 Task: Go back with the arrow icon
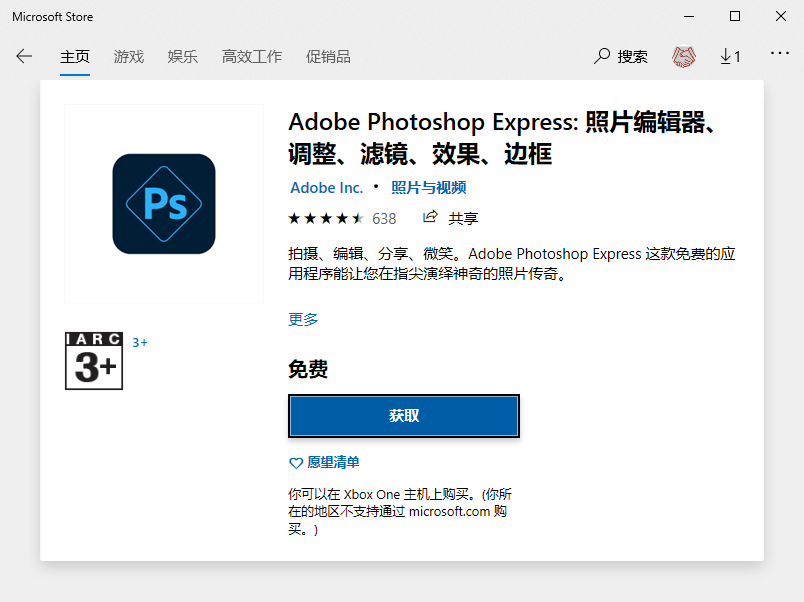click(x=24, y=56)
